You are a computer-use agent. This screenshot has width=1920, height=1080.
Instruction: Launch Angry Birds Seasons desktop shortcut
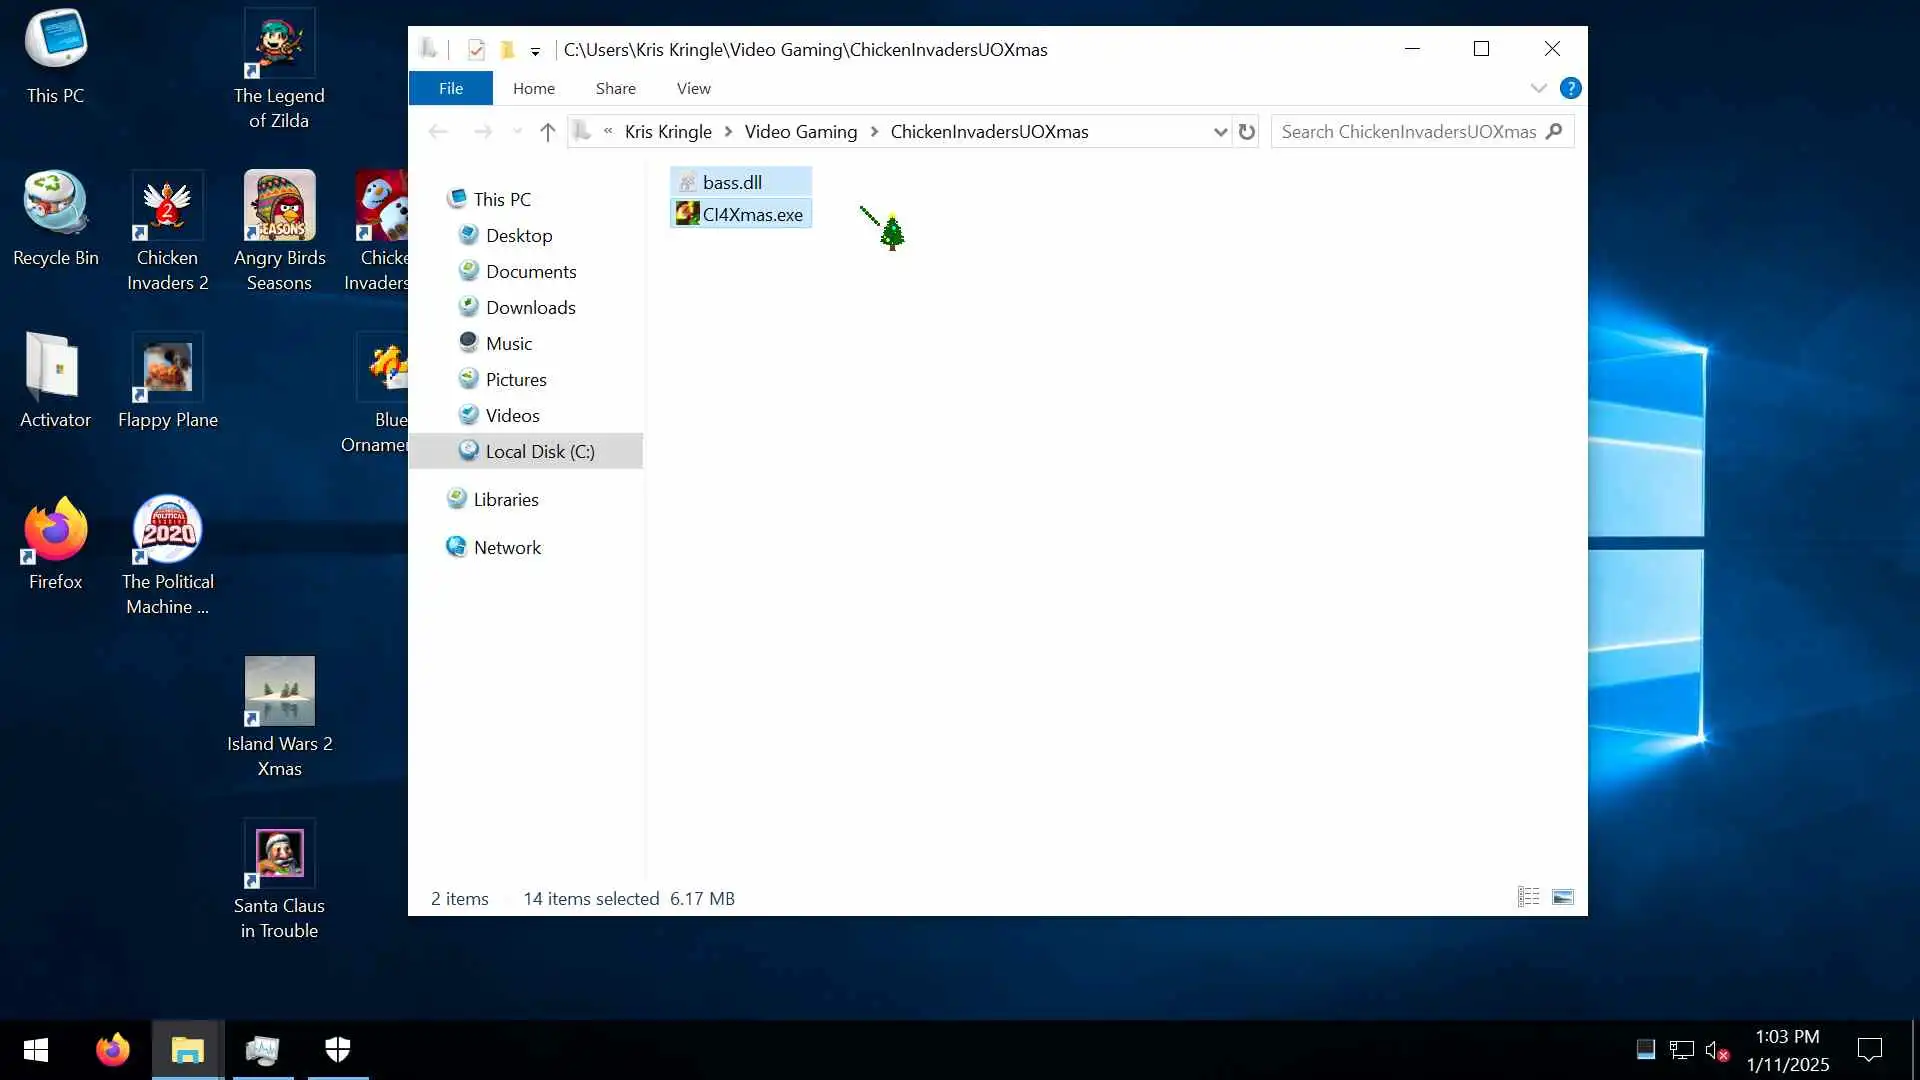coord(279,230)
